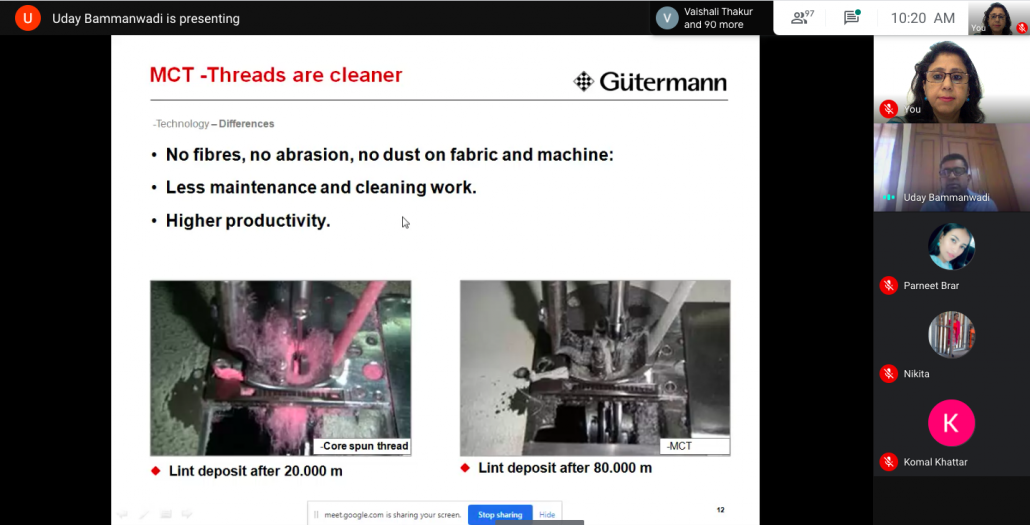Click your self-view thumbnail in top bar
1030x525 pixels.
point(998,18)
